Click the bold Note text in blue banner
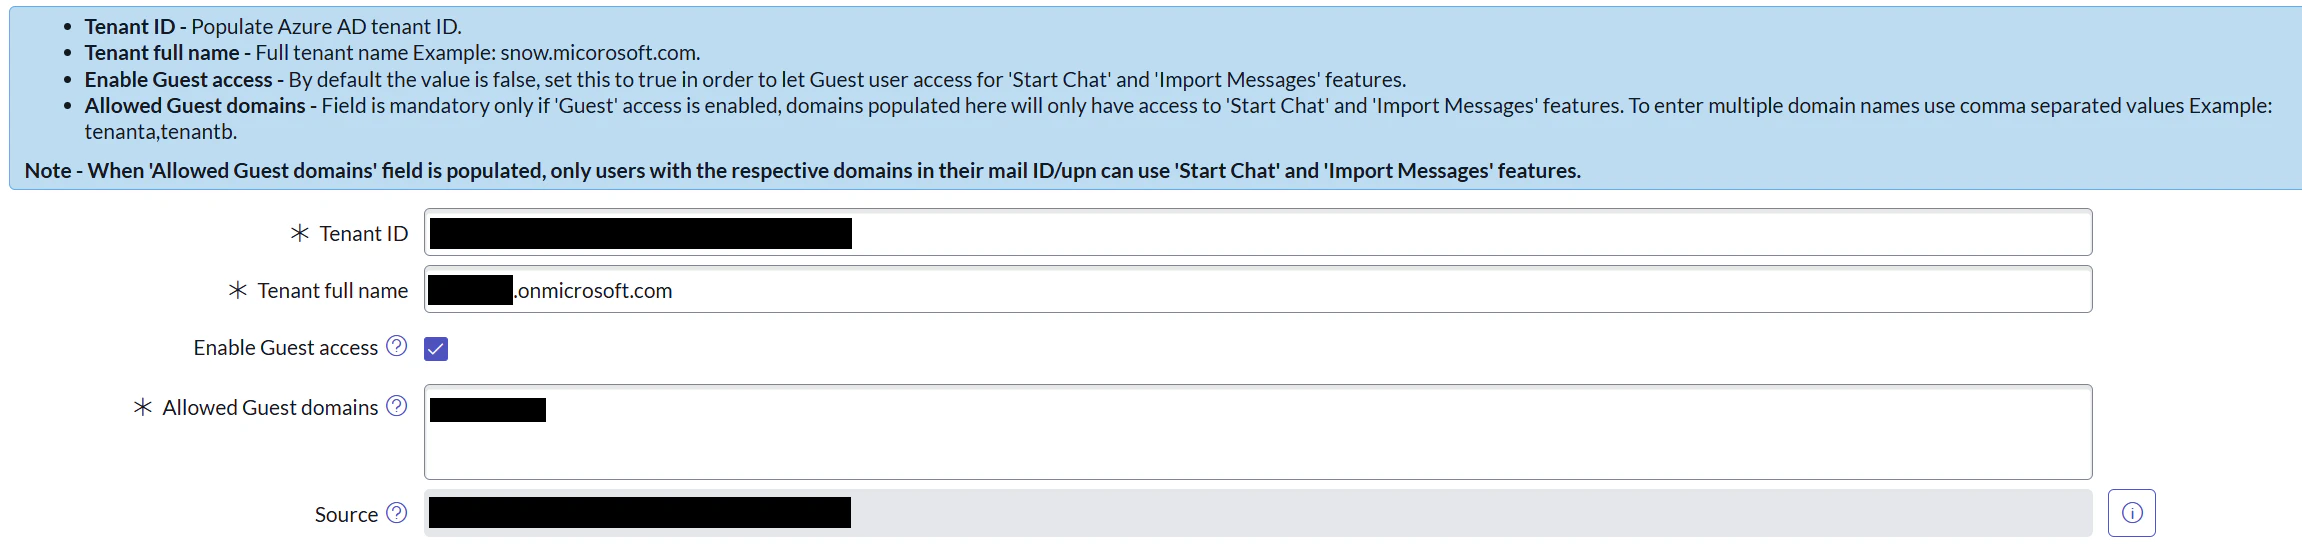This screenshot has width=2302, height=558. pos(802,171)
